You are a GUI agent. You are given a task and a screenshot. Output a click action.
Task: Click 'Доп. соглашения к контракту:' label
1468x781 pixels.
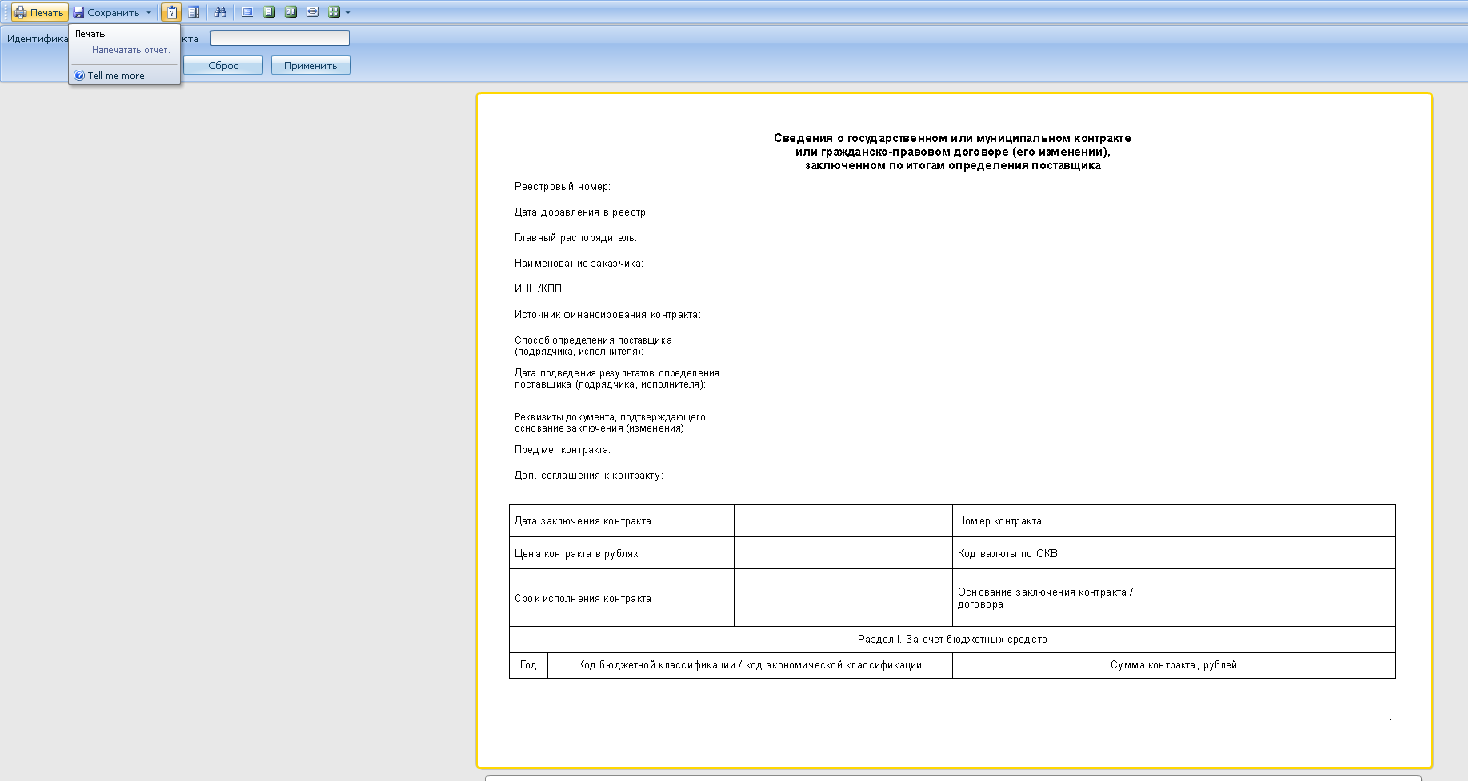coord(589,475)
